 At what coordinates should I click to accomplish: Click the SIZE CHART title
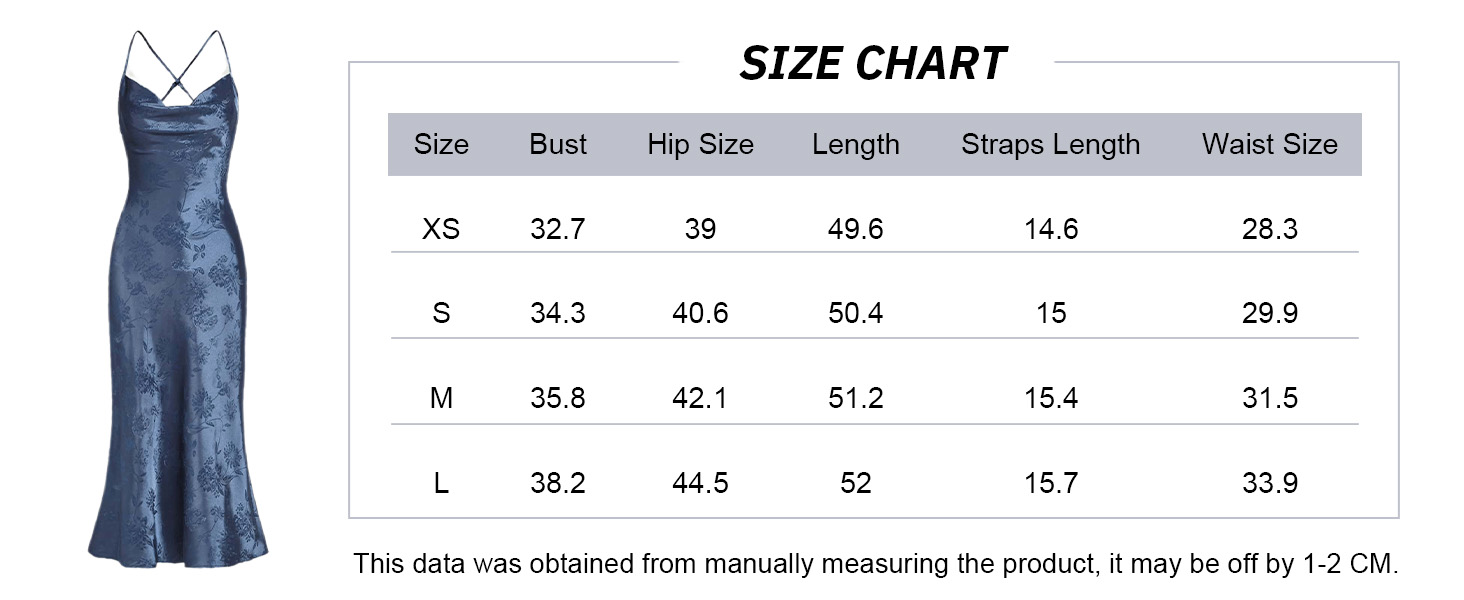tap(872, 65)
